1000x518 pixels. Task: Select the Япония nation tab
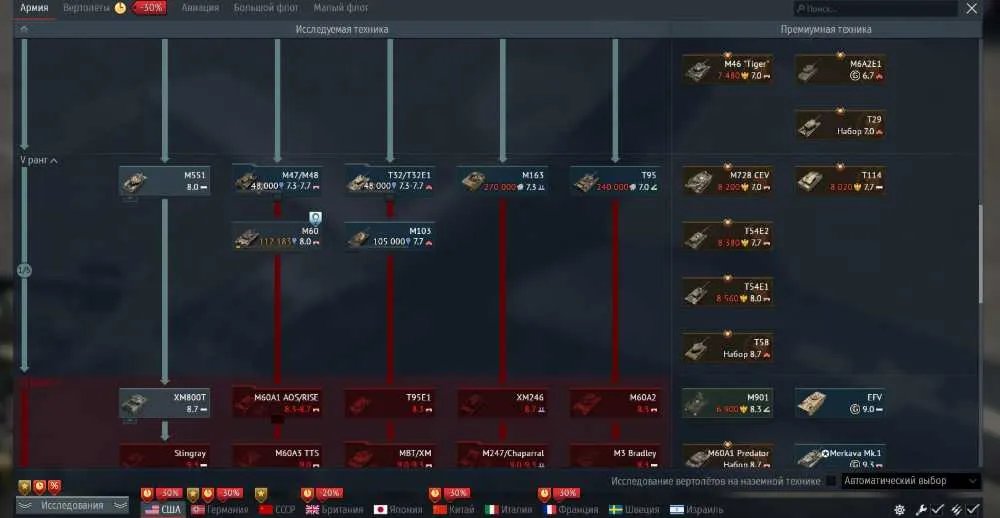(x=398, y=510)
